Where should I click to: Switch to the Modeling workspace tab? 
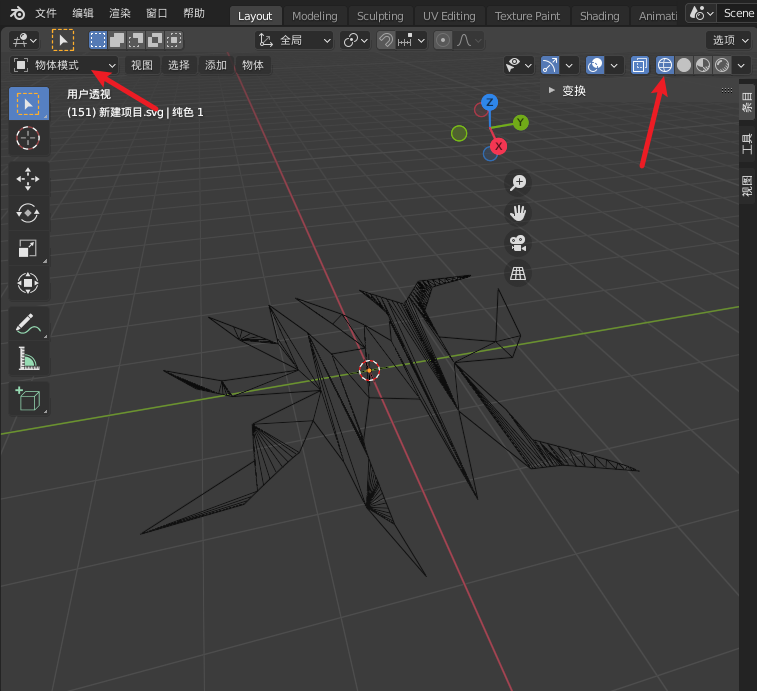(315, 16)
